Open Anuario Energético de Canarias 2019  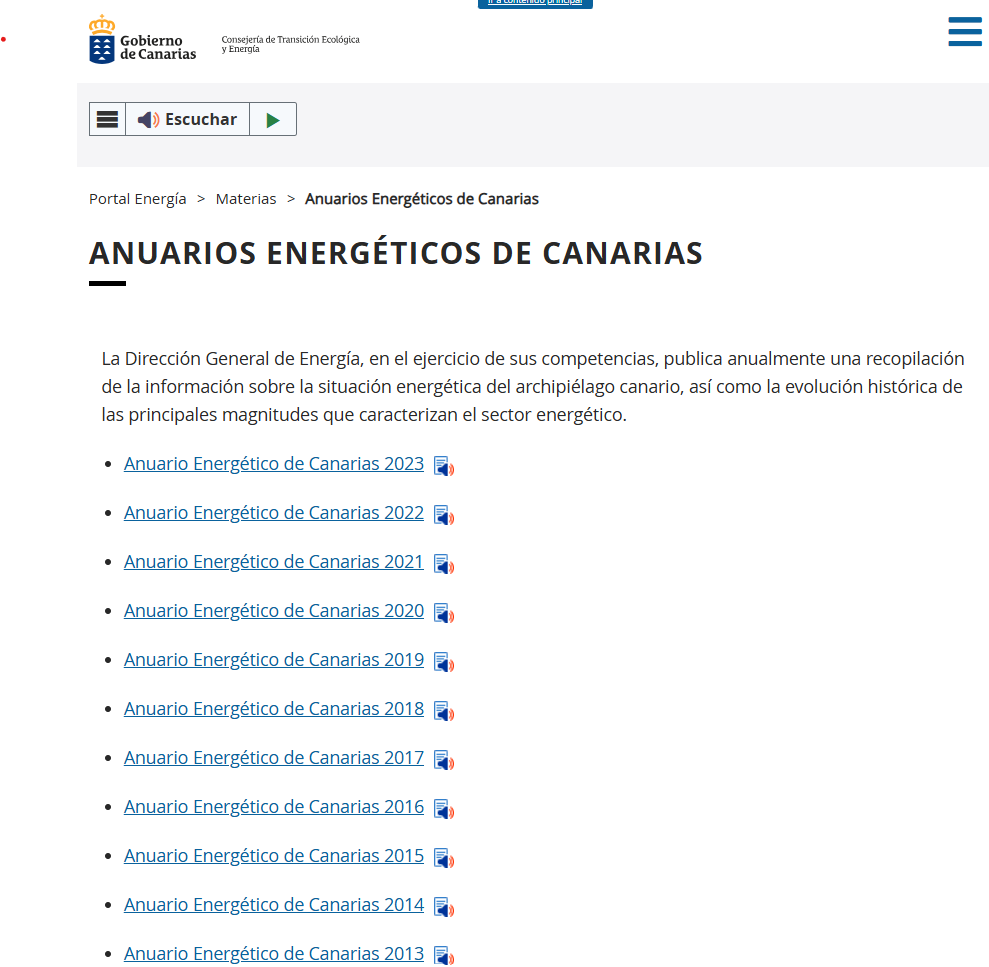coord(273,659)
